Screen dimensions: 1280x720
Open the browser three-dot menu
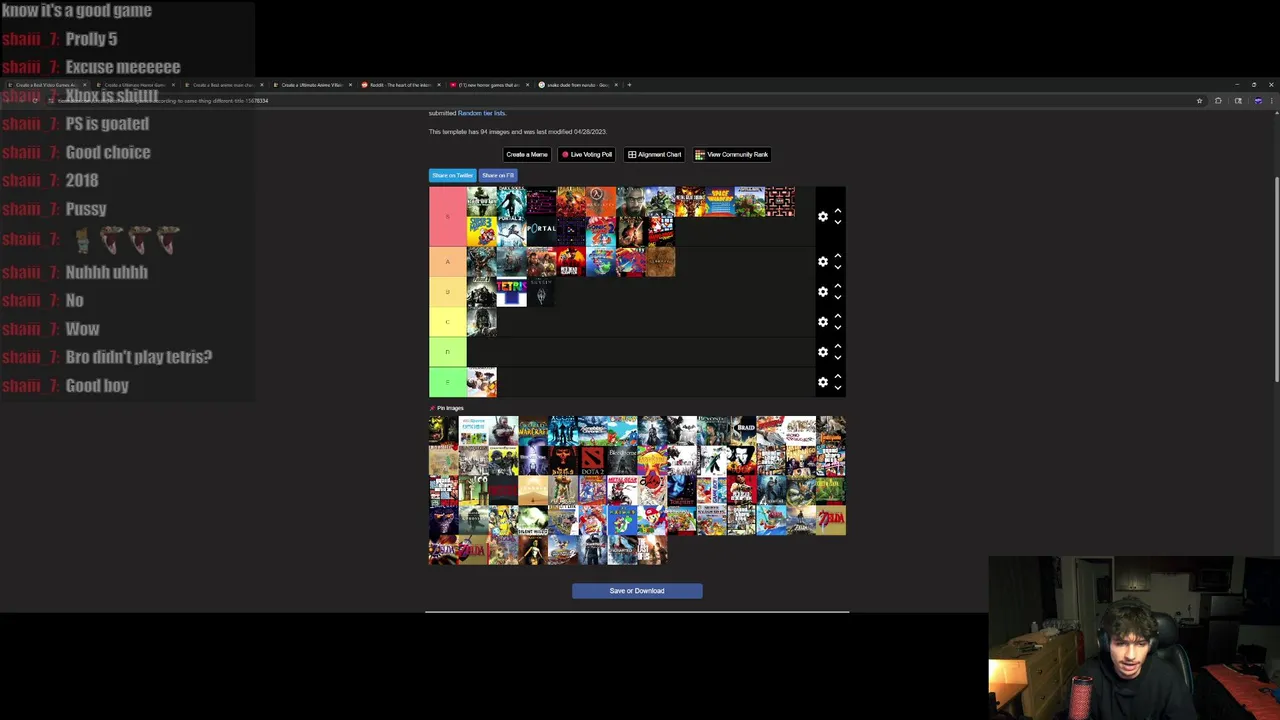(1271, 100)
